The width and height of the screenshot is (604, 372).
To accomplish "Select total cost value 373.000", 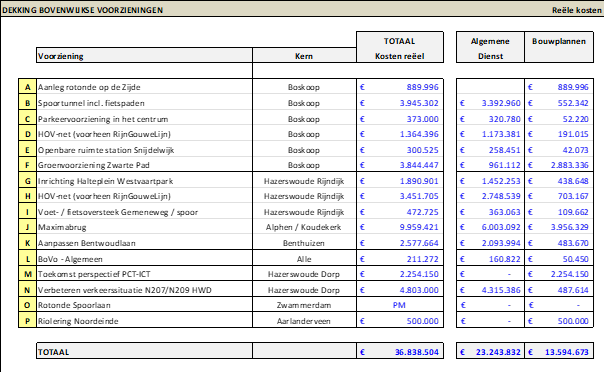I will (400, 119).
